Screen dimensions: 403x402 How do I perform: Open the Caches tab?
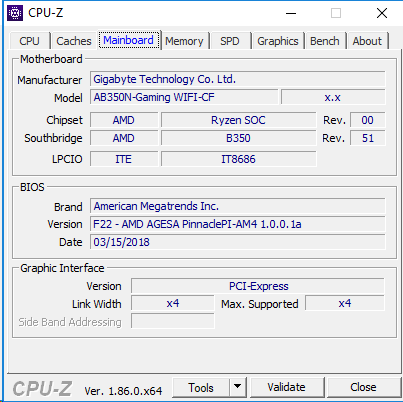74,41
